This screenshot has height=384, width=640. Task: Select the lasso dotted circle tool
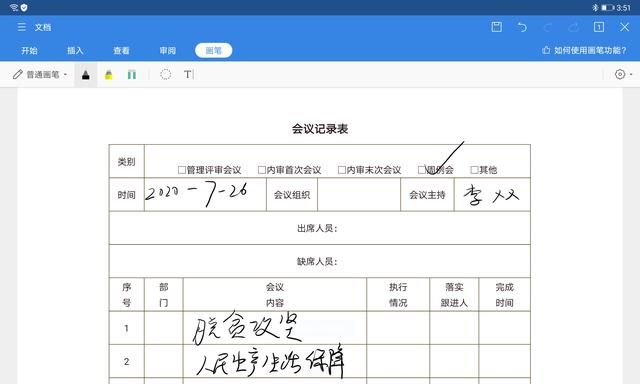(x=165, y=74)
